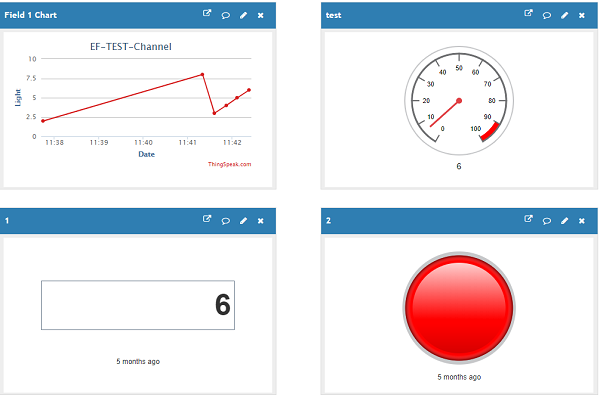
Task: Open Field 1 Chart in new window
Action: [207, 14]
